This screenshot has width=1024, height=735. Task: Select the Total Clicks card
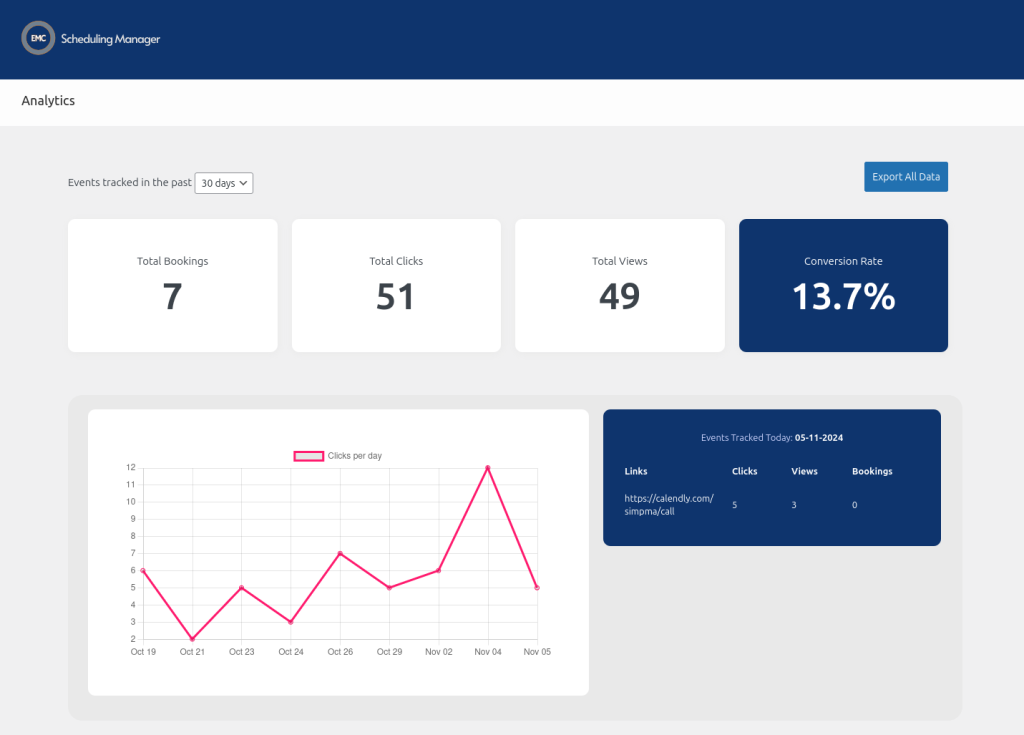tap(396, 285)
